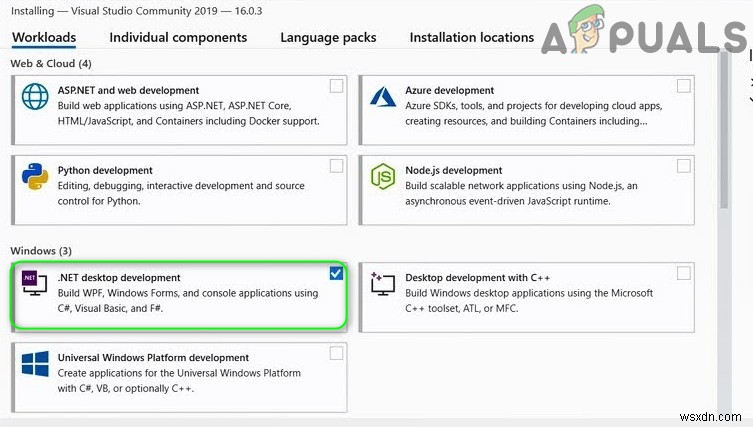
Task: Click the 'Build web applications using ASP.NET' description
Action: pos(188,113)
